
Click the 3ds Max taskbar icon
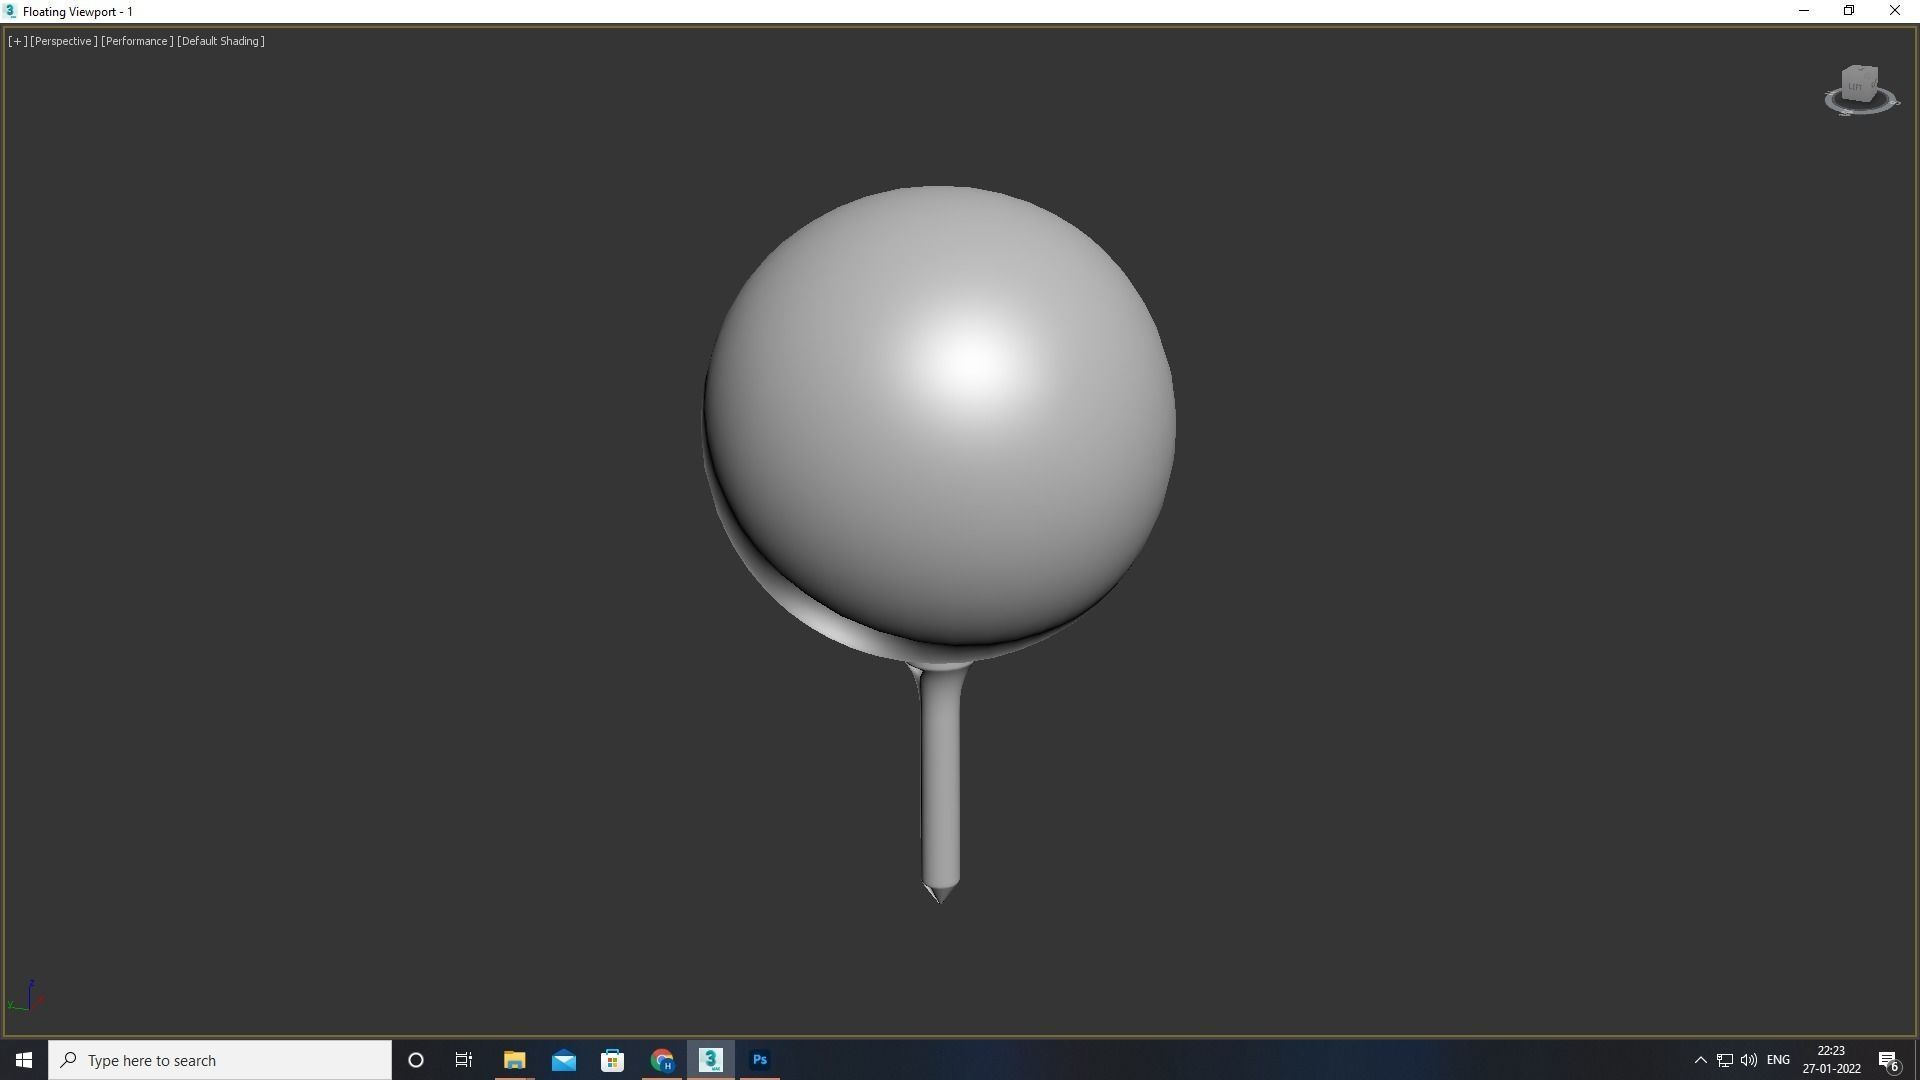tap(711, 1060)
